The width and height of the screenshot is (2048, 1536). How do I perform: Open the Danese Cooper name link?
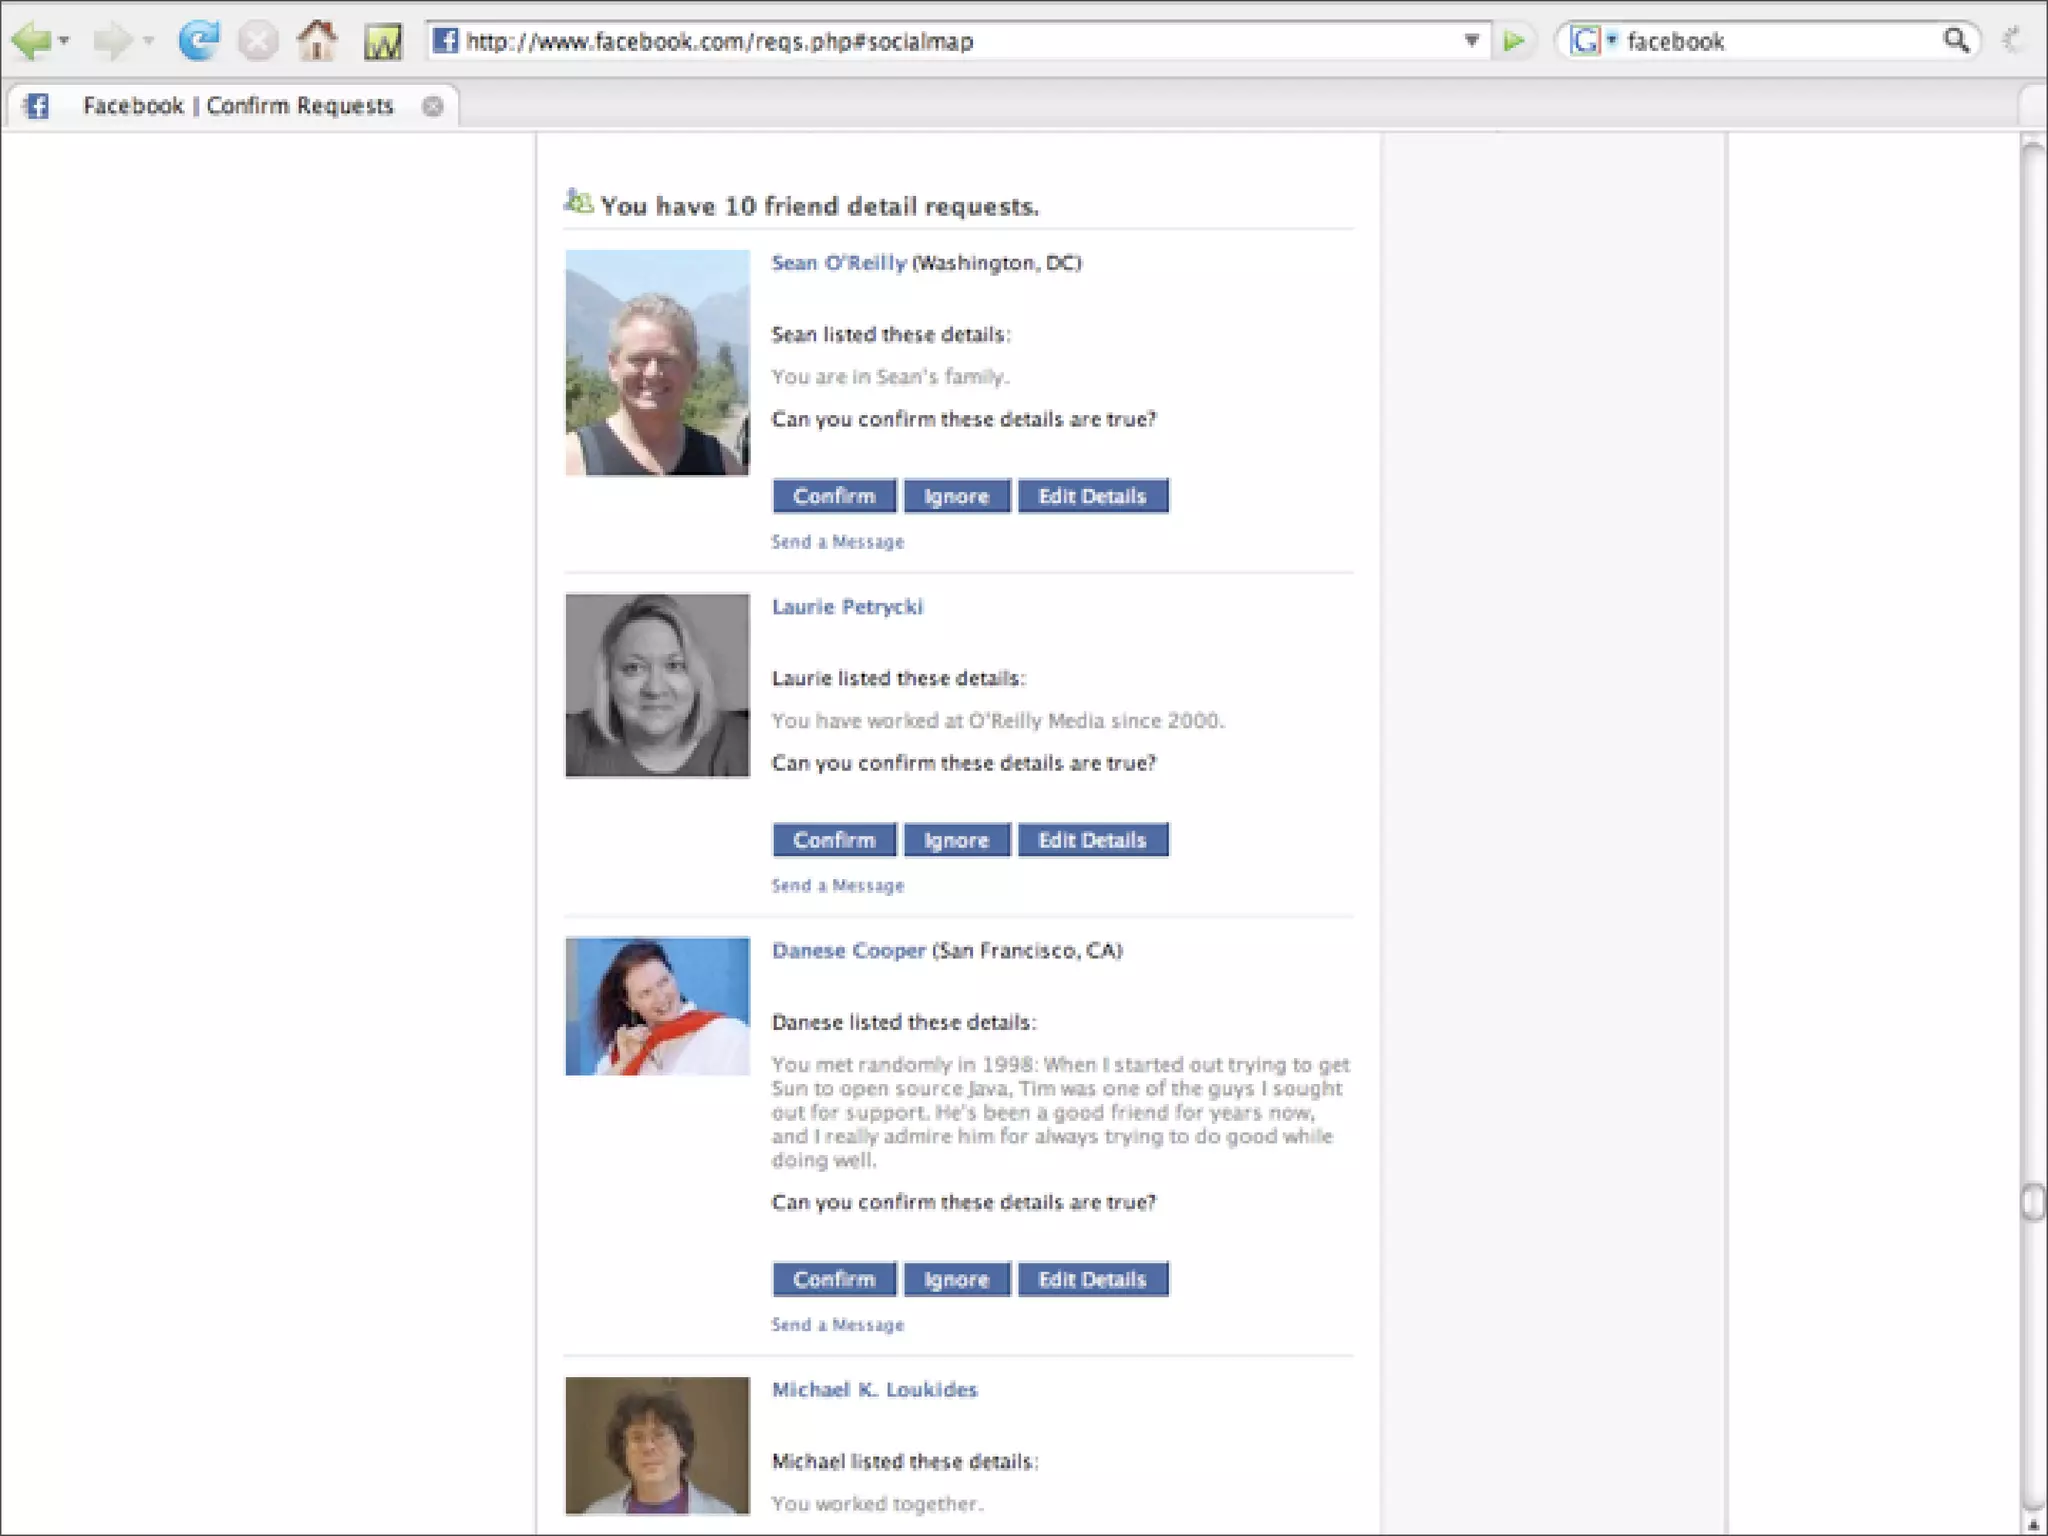point(849,951)
